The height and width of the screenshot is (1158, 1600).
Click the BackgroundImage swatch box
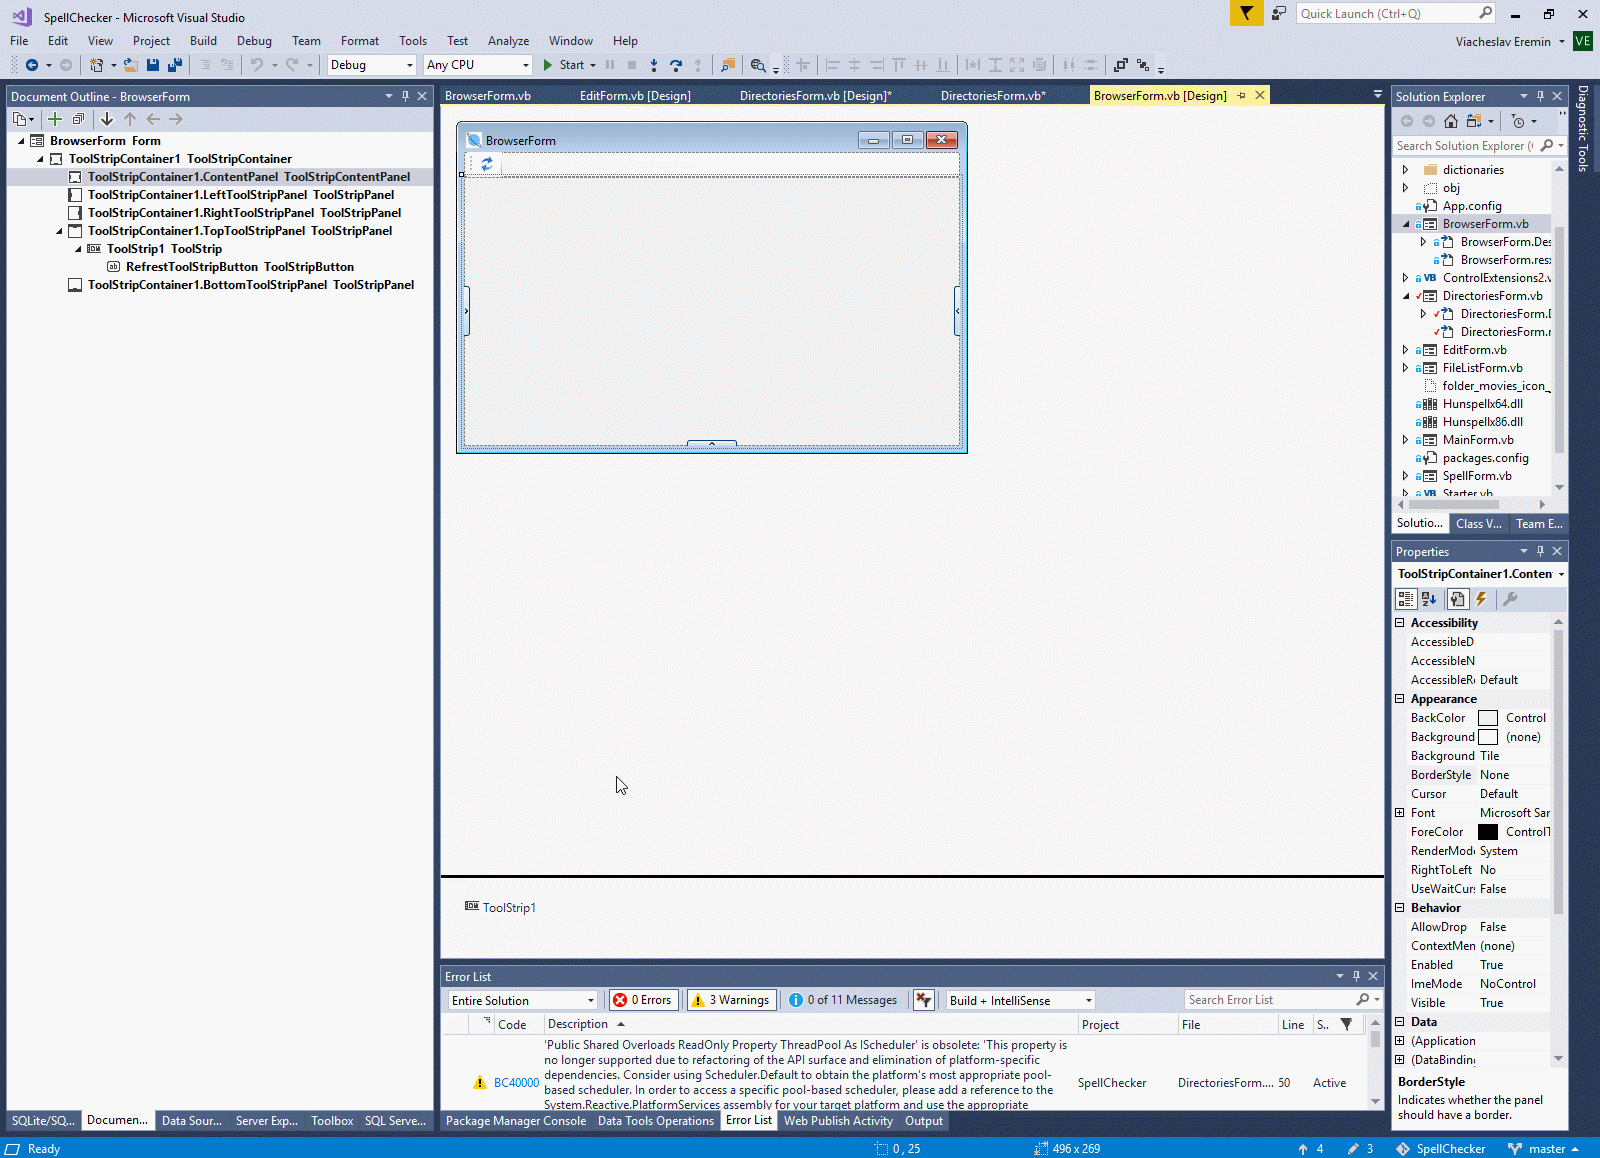coord(1488,737)
